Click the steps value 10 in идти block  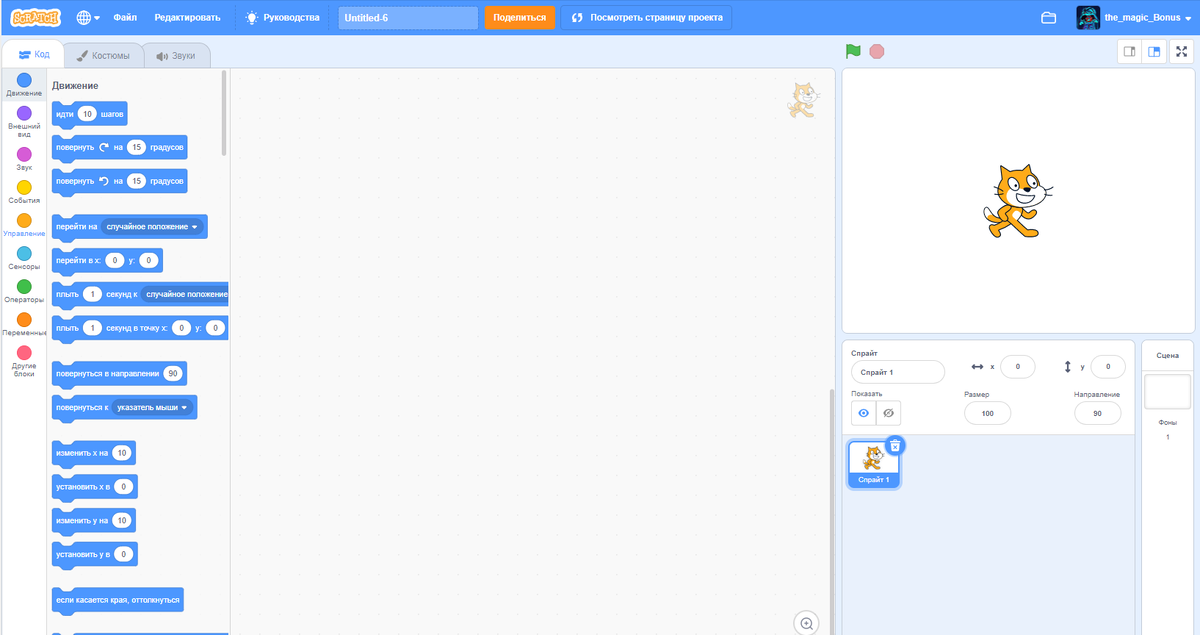(88, 114)
